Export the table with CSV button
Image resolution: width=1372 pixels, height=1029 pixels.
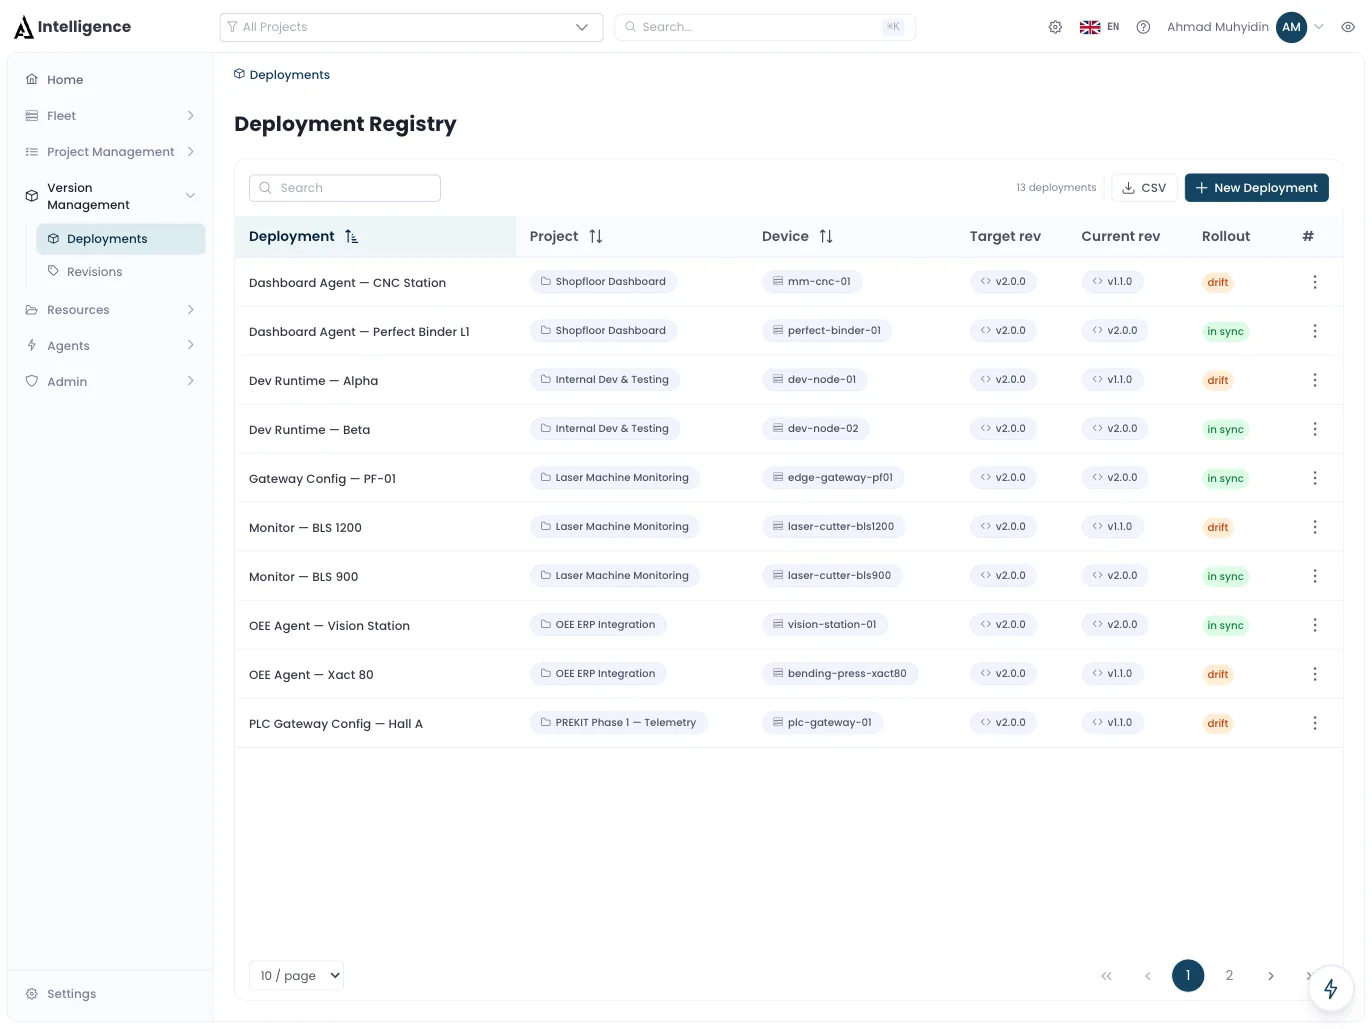point(1144,188)
